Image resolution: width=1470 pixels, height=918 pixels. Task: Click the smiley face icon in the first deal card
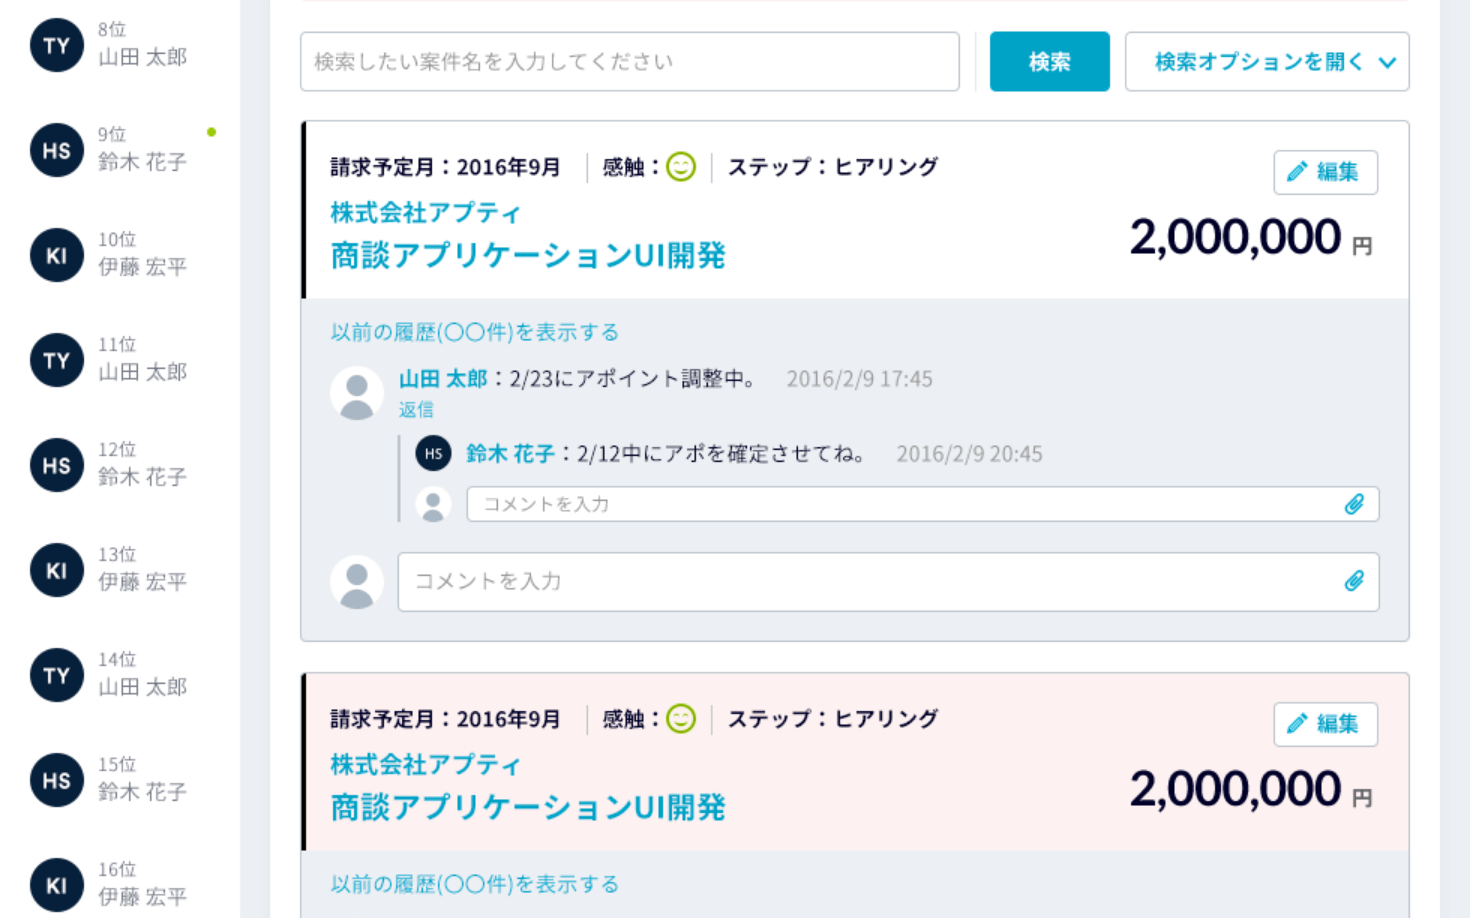tap(681, 167)
